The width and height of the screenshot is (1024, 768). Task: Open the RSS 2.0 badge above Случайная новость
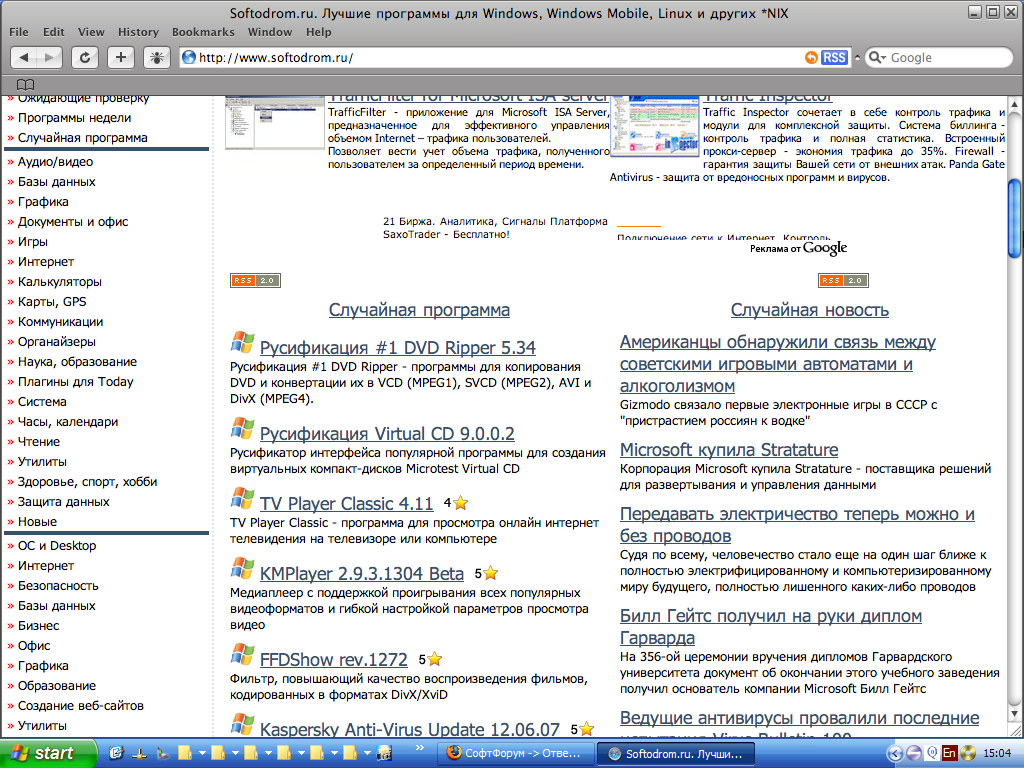click(x=843, y=280)
